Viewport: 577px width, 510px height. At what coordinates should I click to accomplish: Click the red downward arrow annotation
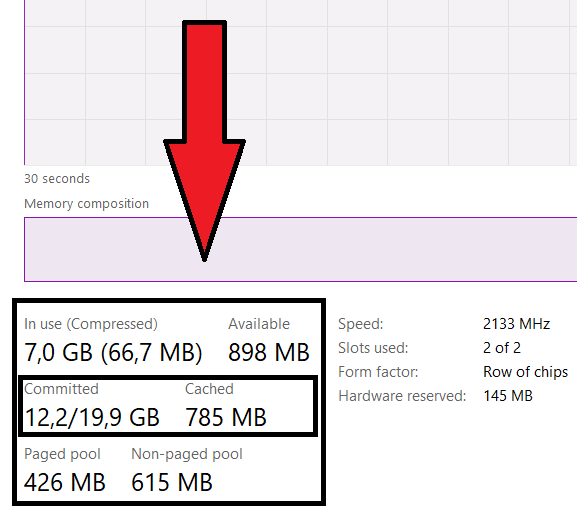click(204, 140)
